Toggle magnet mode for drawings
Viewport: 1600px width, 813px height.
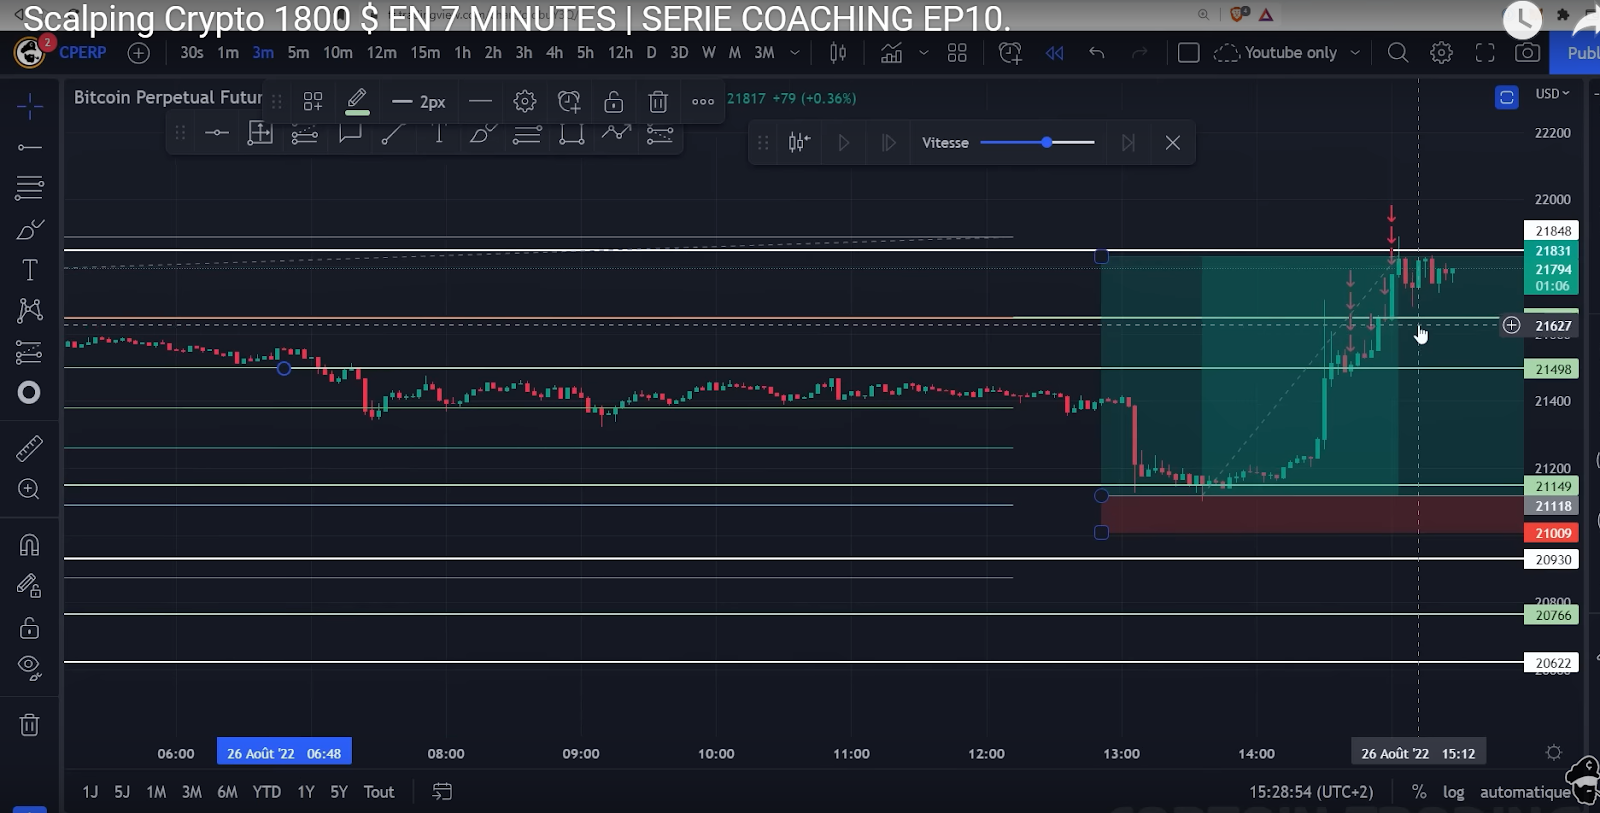(x=29, y=545)
